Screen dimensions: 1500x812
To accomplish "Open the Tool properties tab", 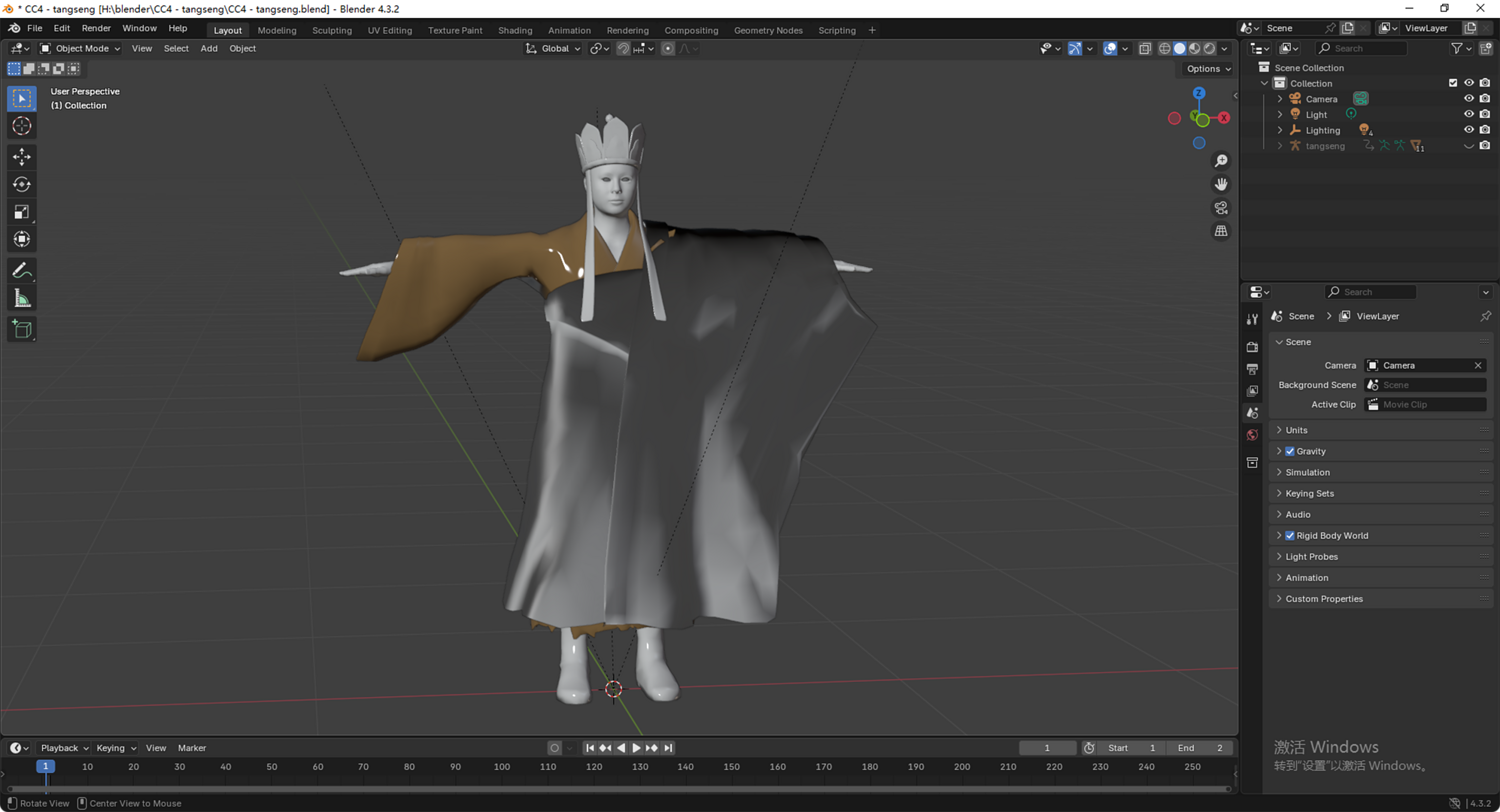I will tap(1252, 319).
